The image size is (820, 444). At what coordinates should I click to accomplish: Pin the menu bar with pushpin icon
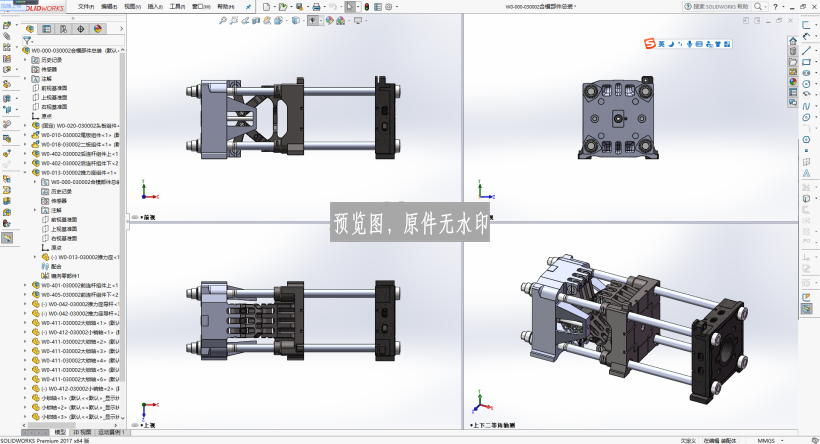[248, 7]
